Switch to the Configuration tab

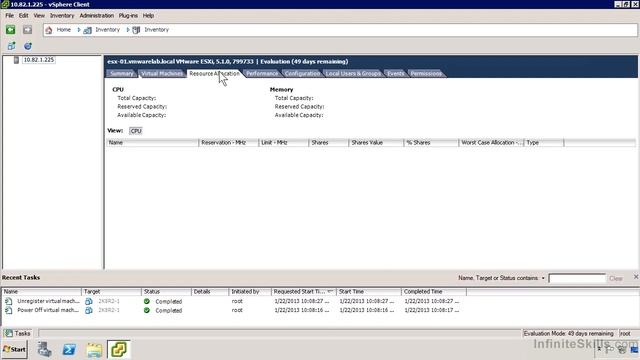point(302,73)
